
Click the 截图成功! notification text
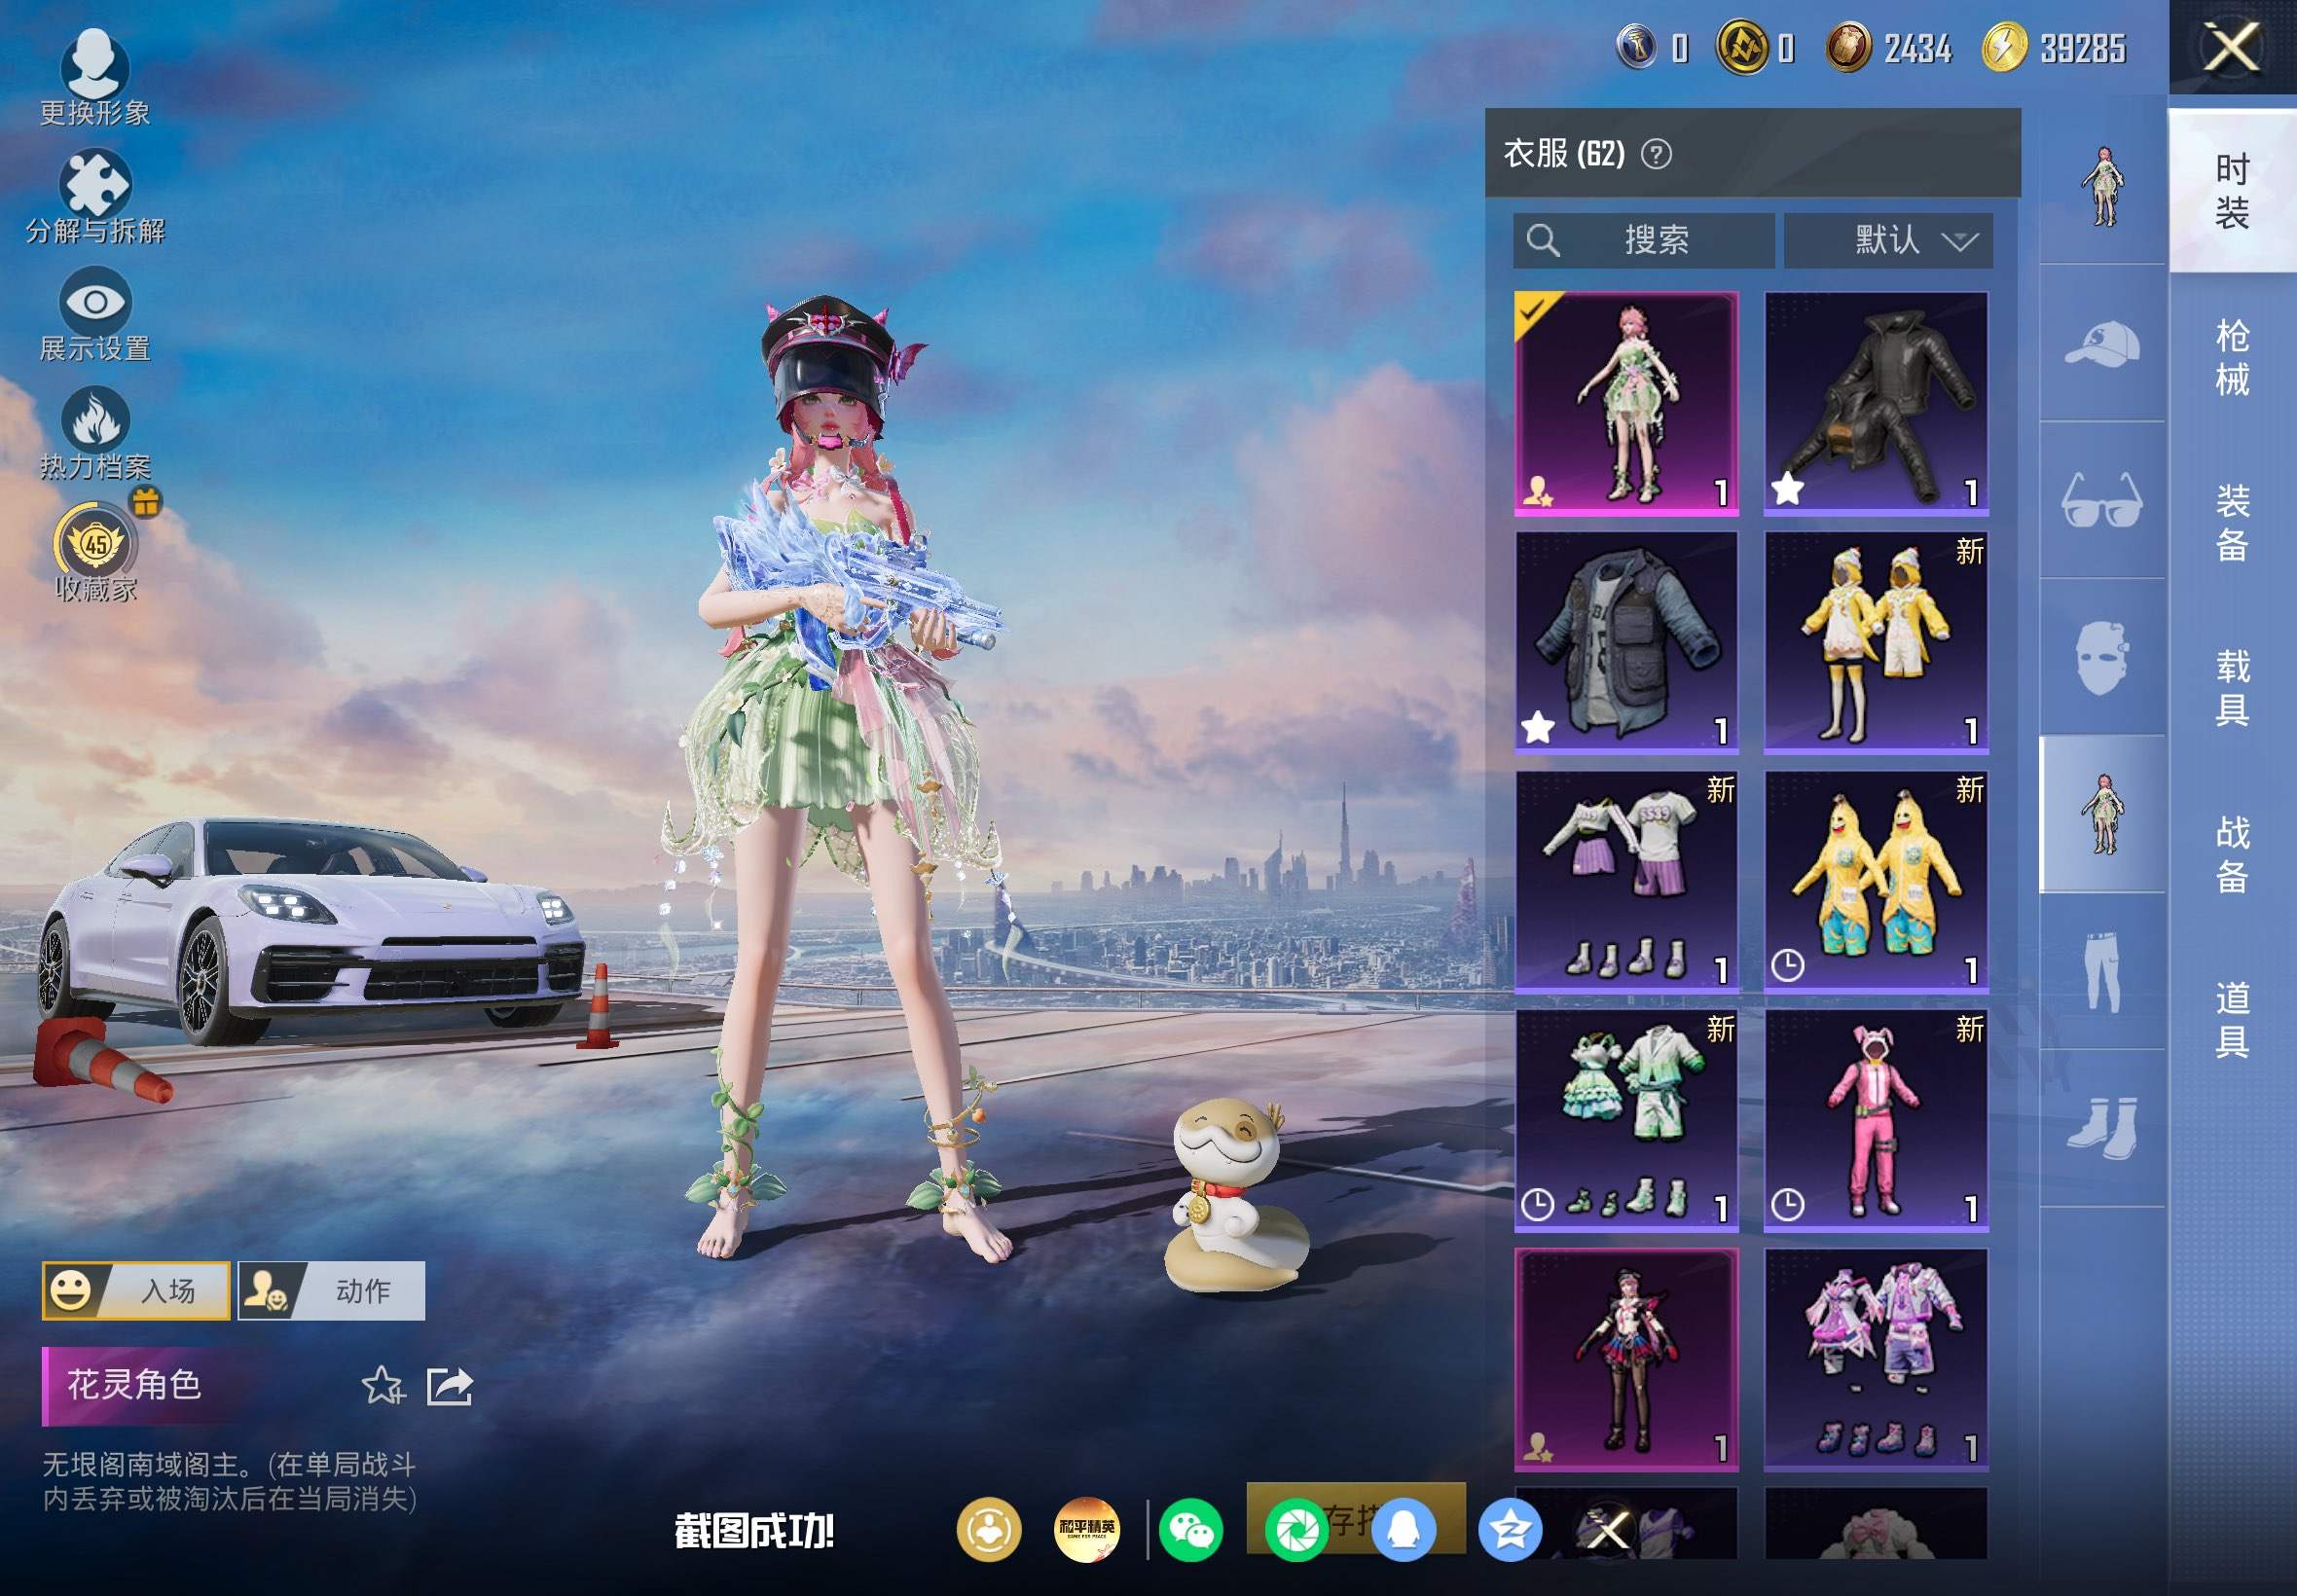[754, 1531]
